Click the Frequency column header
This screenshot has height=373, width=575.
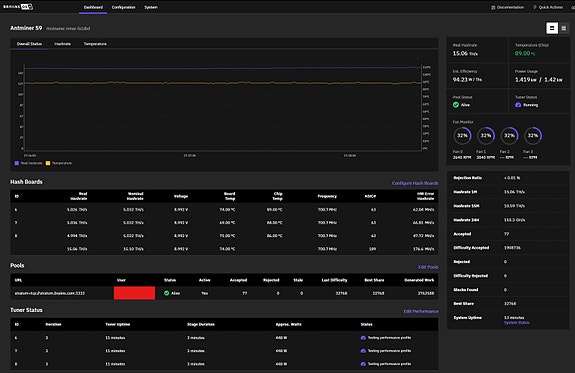point(327,196)
